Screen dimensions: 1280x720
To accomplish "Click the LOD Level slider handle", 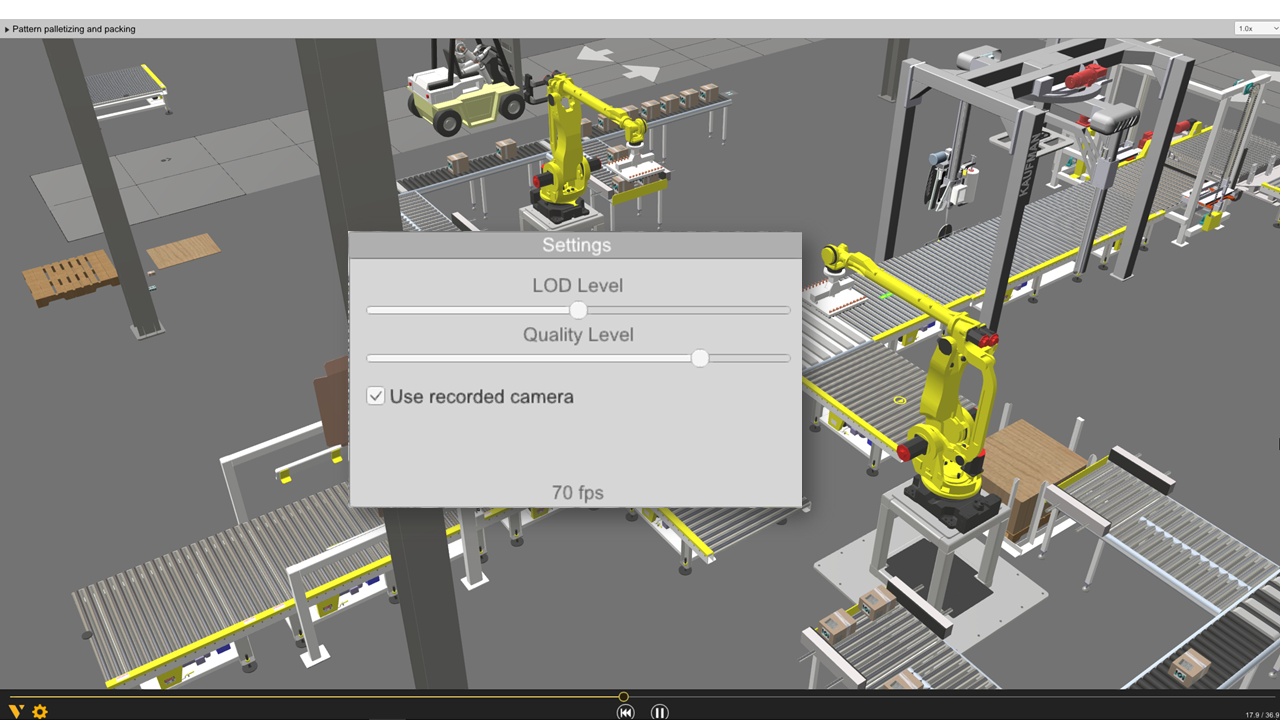I will [578, 310].
